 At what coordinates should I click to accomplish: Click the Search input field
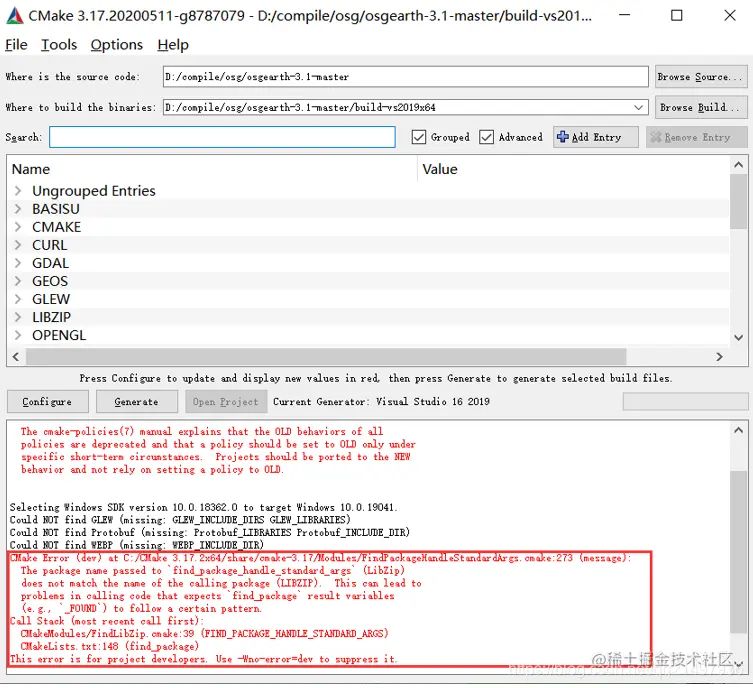point(222,137)
